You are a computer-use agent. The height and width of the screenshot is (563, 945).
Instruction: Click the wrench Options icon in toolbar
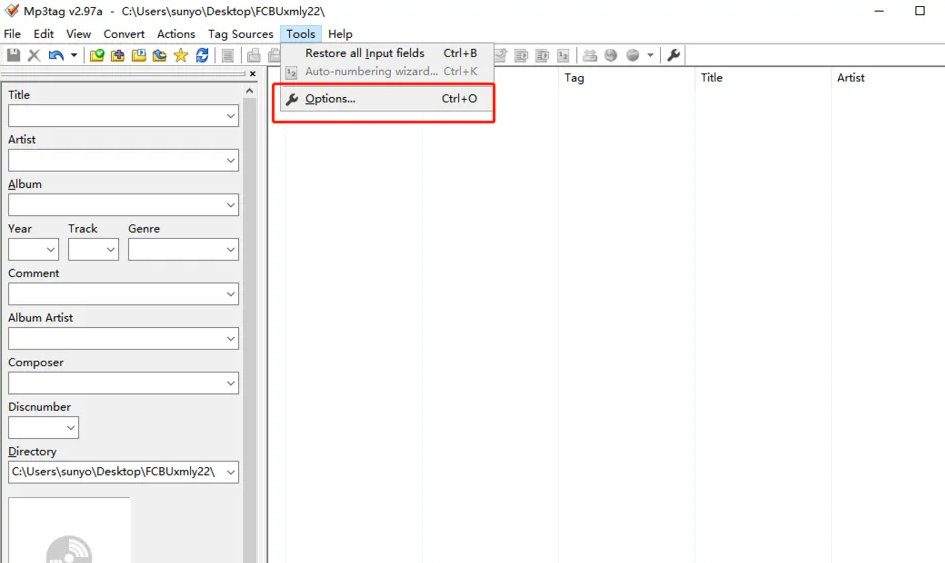pos(674,55)
